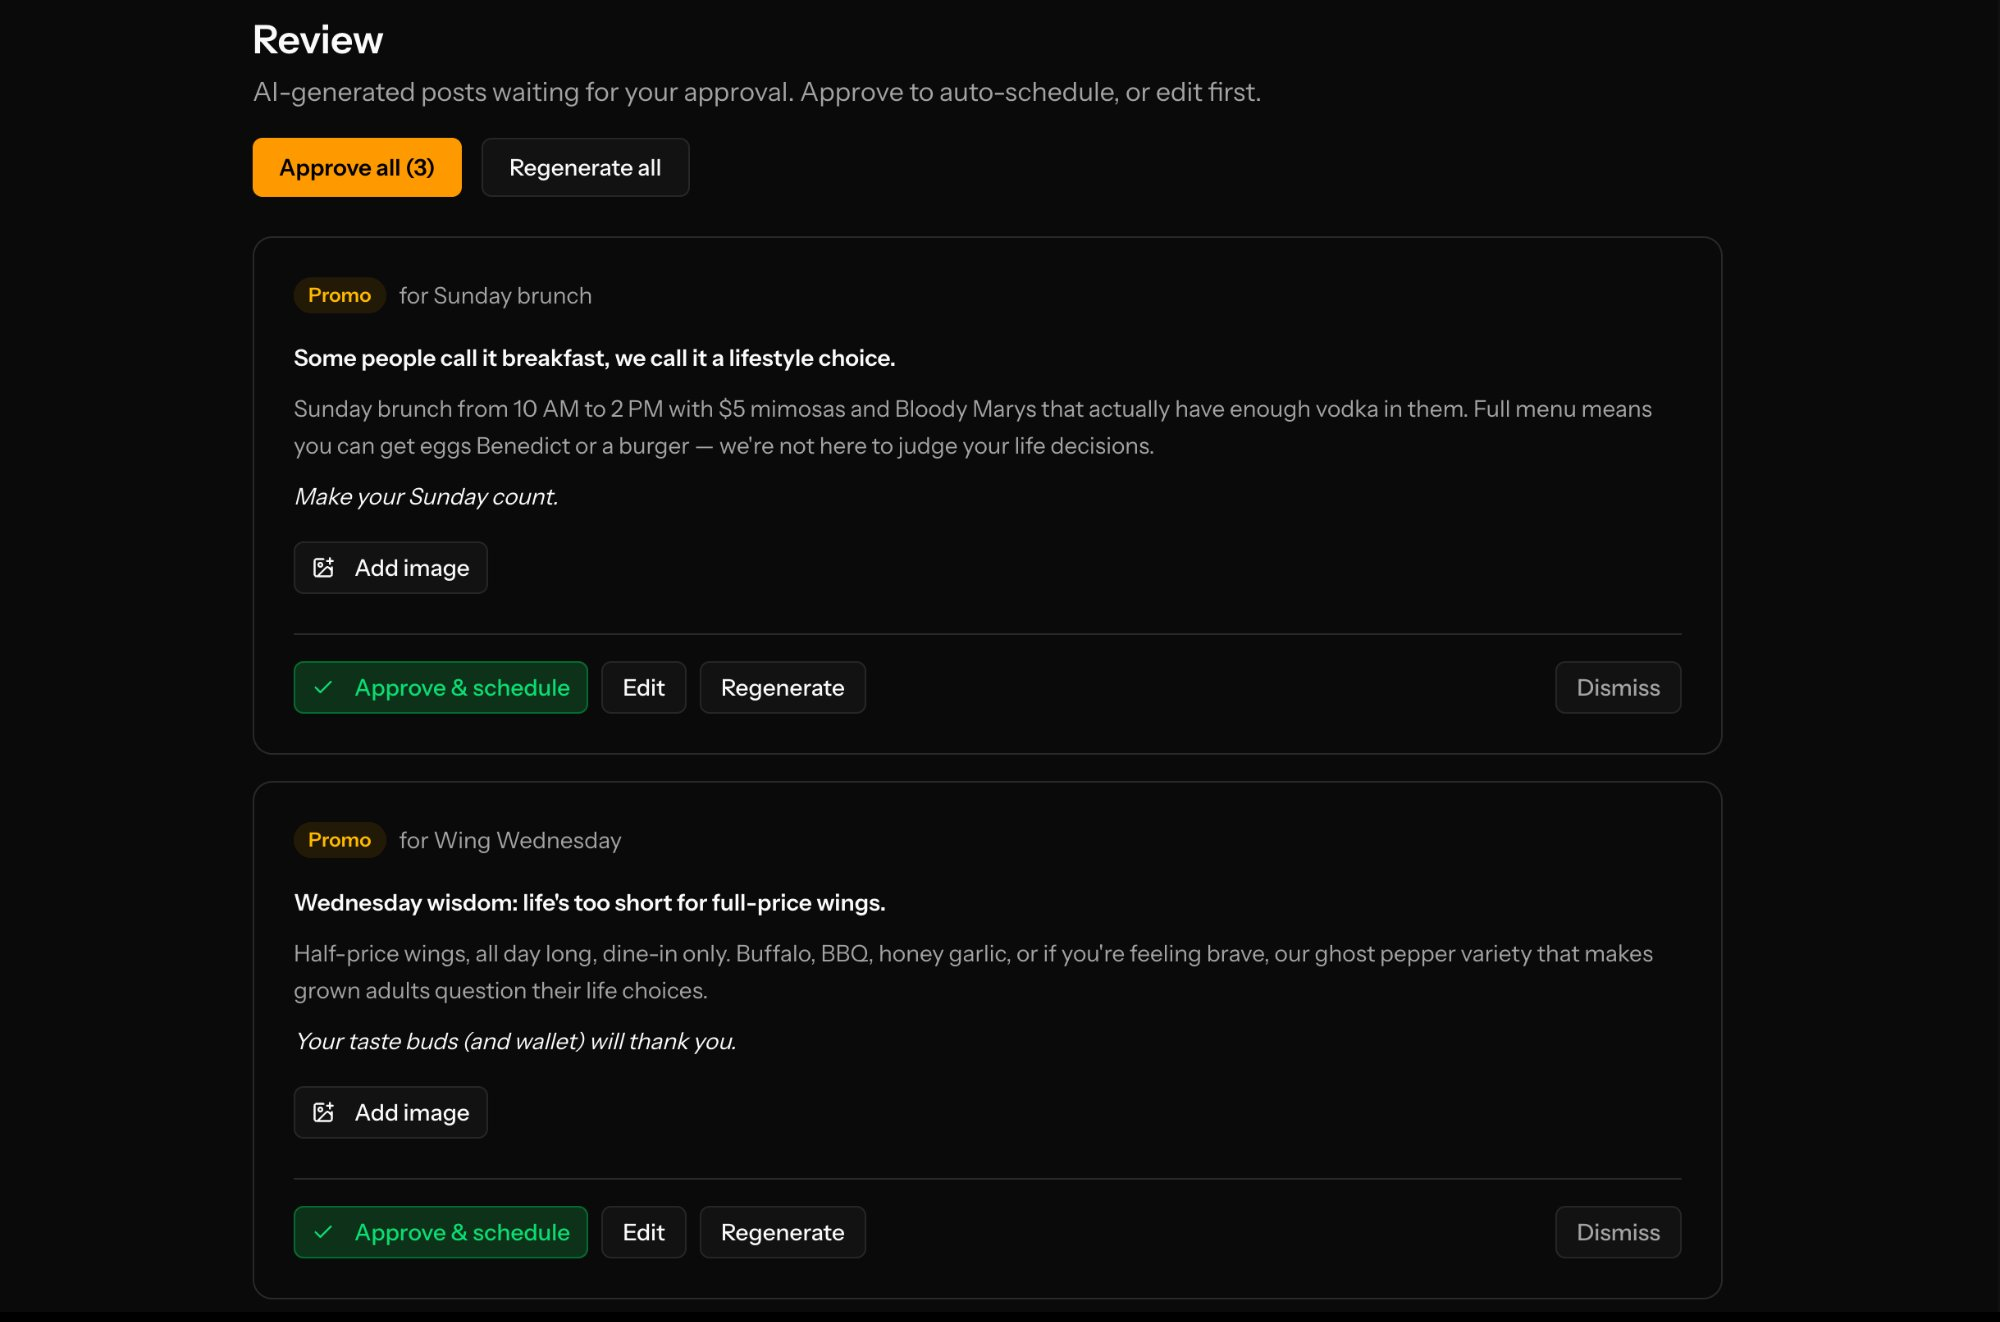Click the Promo badge on Sunday brunch post
Viewport: 2000px width, 1322px height.
point(339,295)
